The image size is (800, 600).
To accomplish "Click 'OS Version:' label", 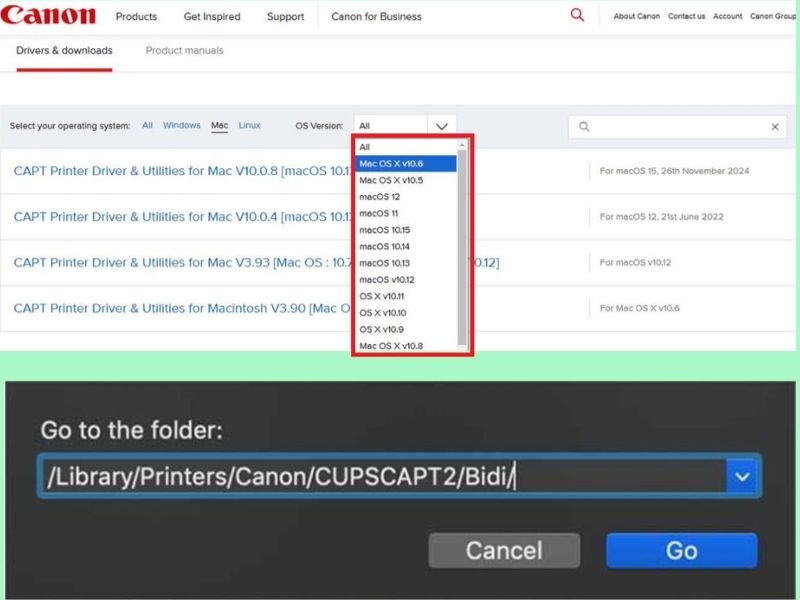I will click(319, 126).
